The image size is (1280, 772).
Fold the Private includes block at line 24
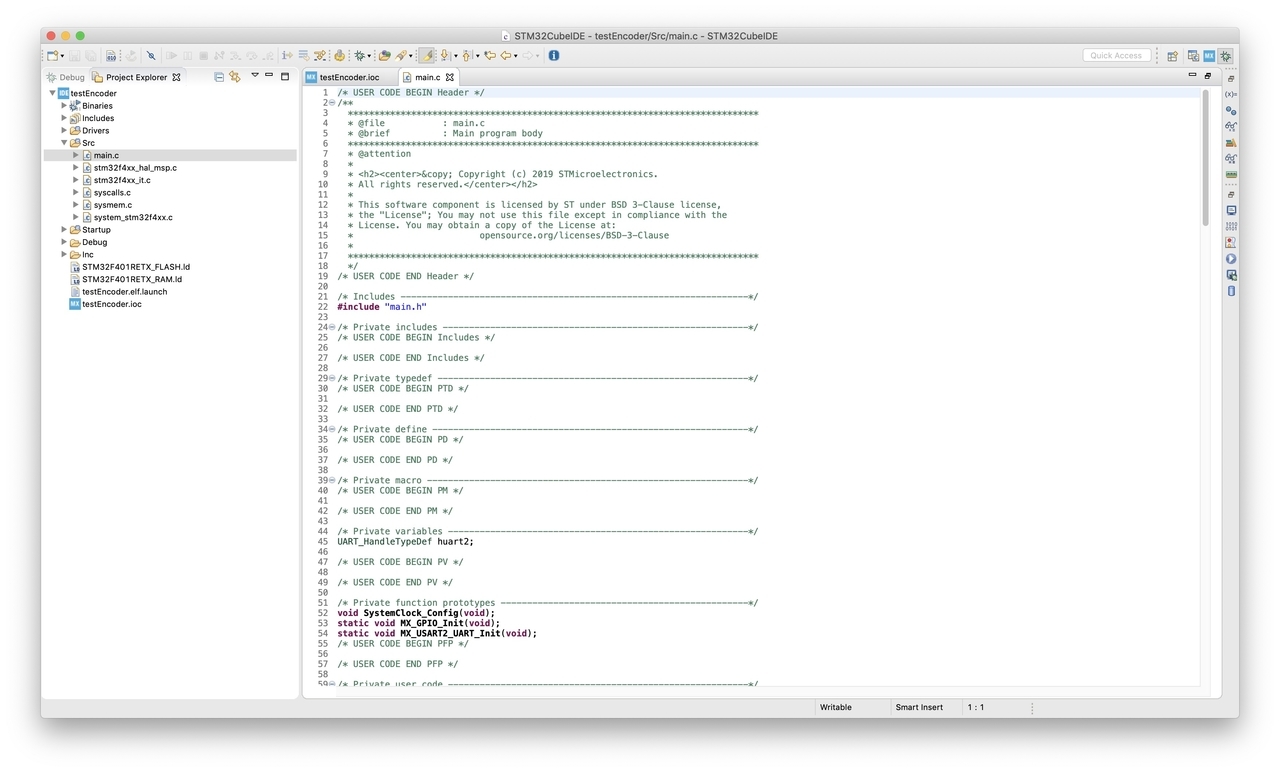click(332, 327)
